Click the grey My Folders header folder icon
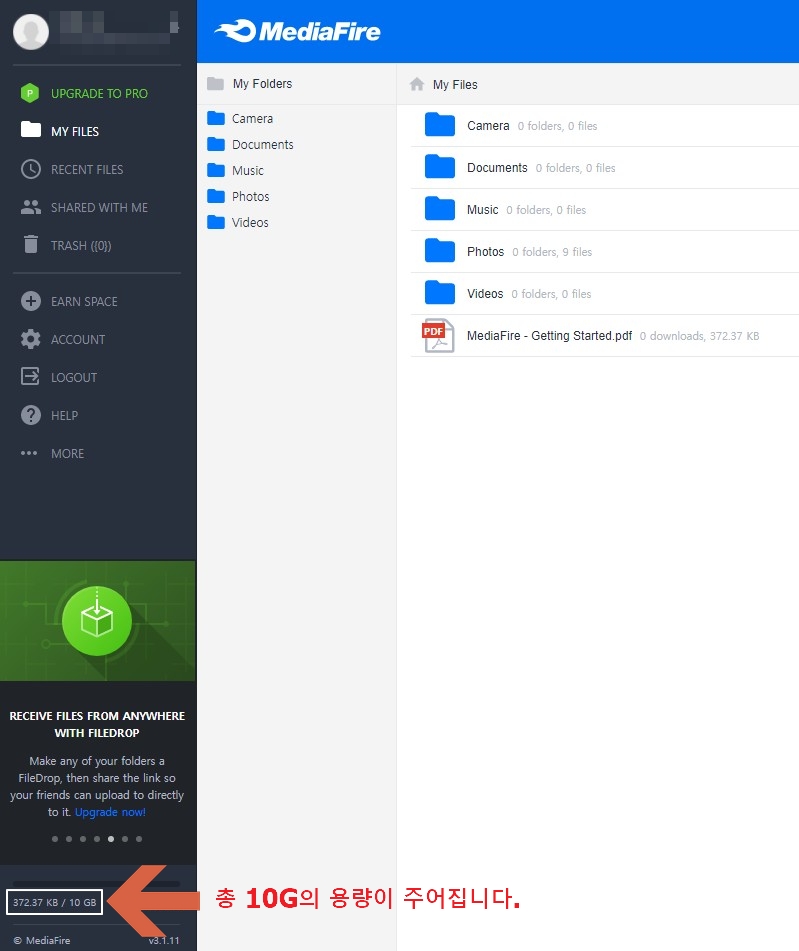The height and width of the screenshot is (951, 799). pyautogui.click(x=215, y=84)
